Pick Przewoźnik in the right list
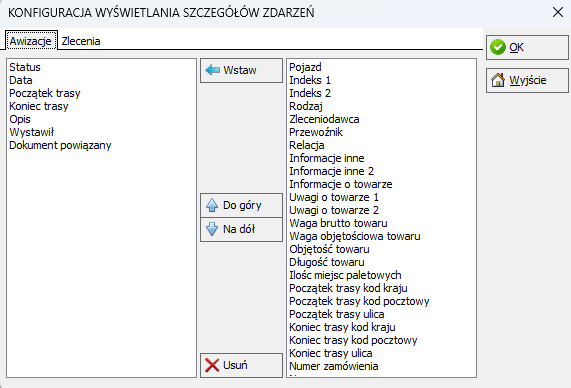 316,132
